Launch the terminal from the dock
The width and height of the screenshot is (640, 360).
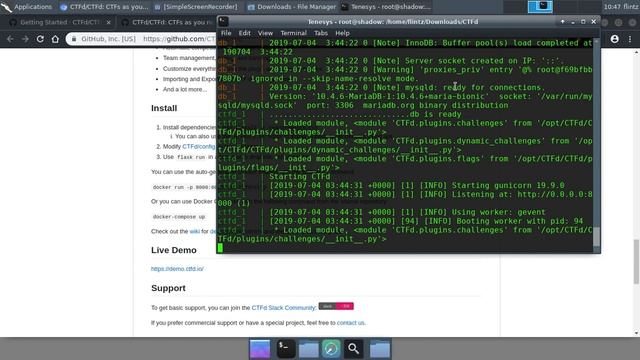[x=286, y=349]
